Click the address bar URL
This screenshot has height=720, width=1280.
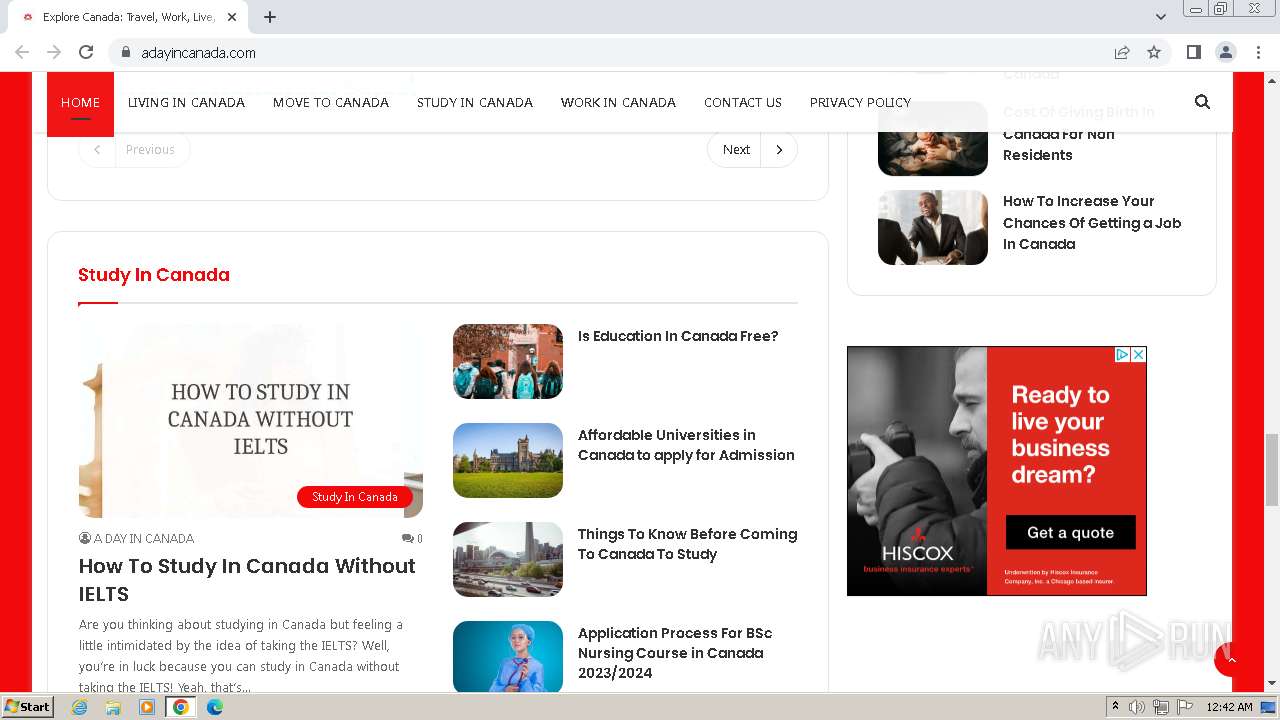click(x=199, y=52)
